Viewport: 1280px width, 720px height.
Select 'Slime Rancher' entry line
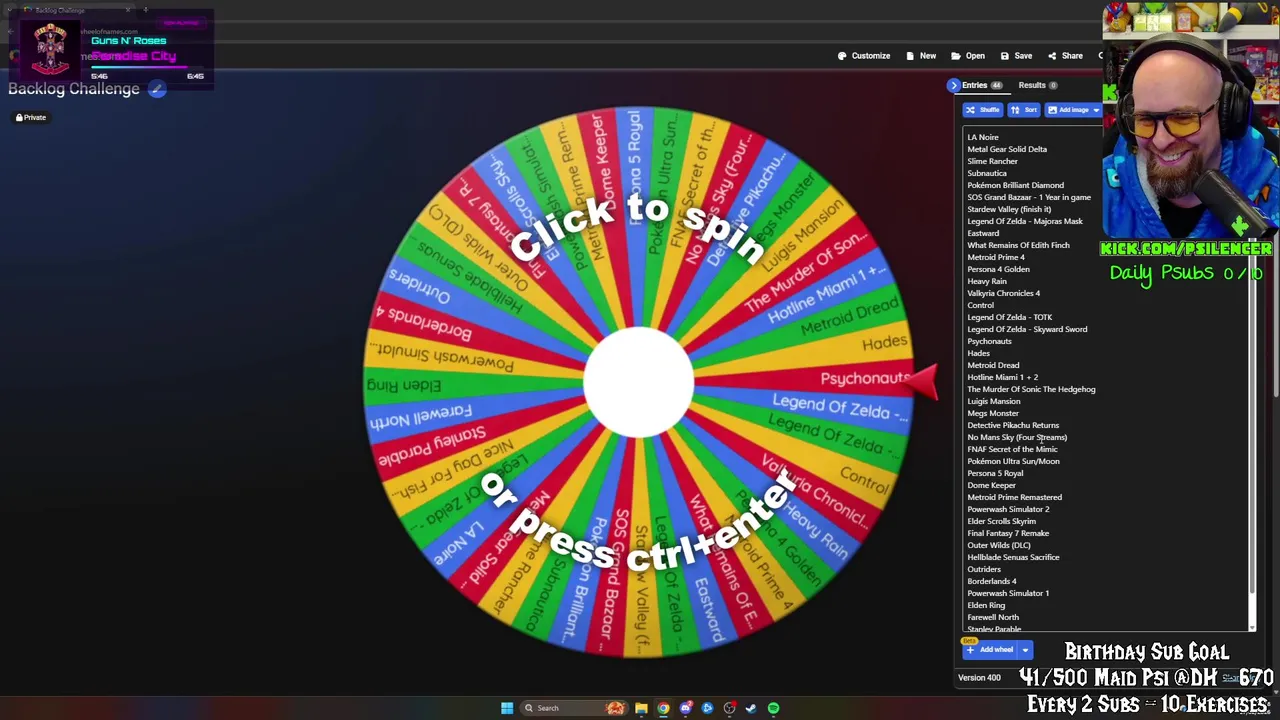tap(992, 161)
